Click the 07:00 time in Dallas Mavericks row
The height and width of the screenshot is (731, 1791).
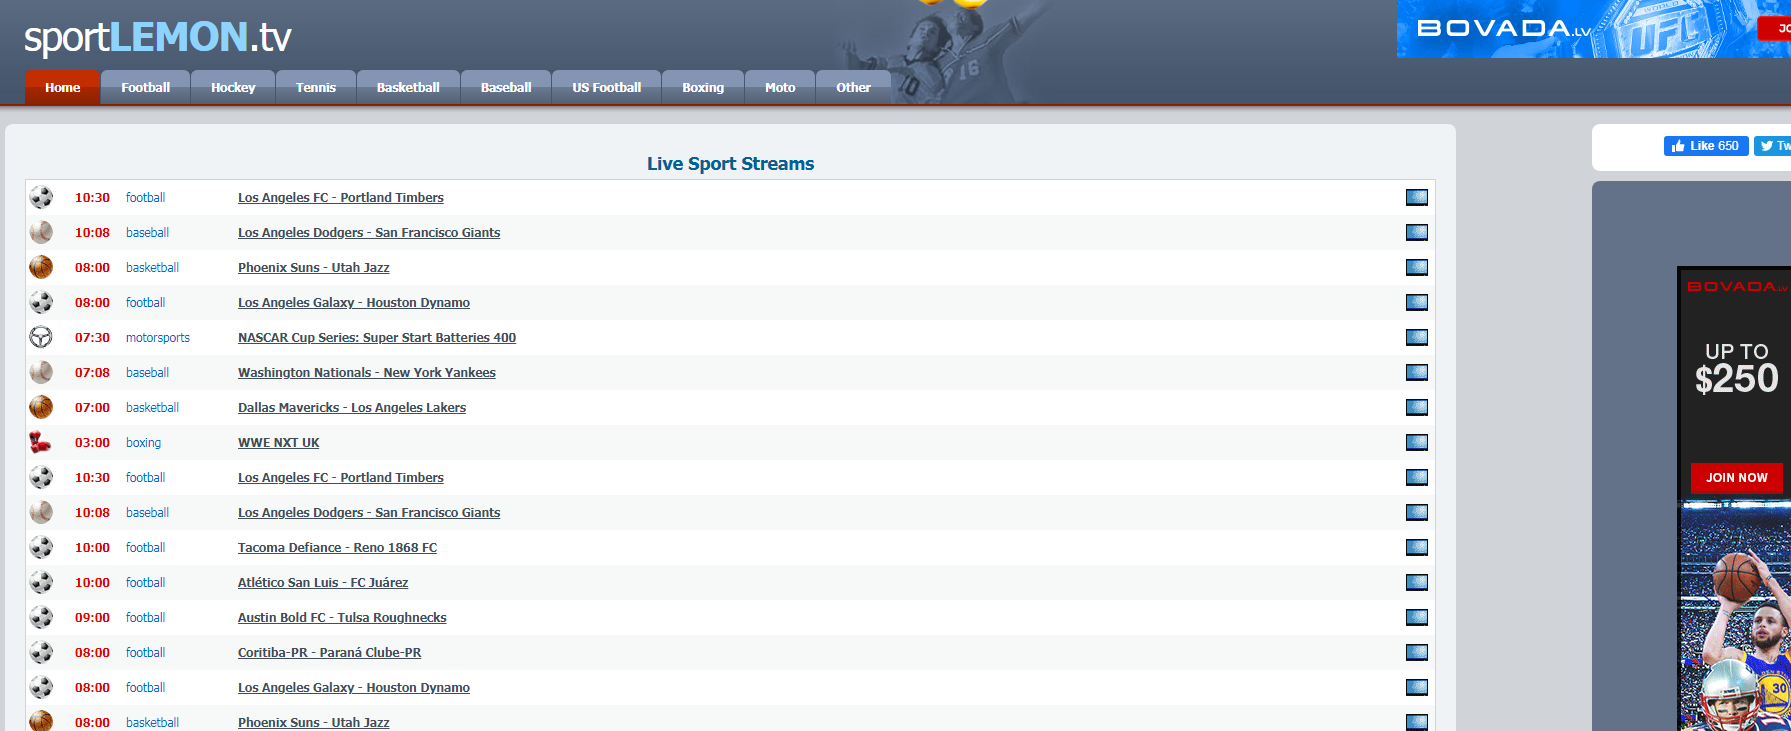tap(92, 408)
